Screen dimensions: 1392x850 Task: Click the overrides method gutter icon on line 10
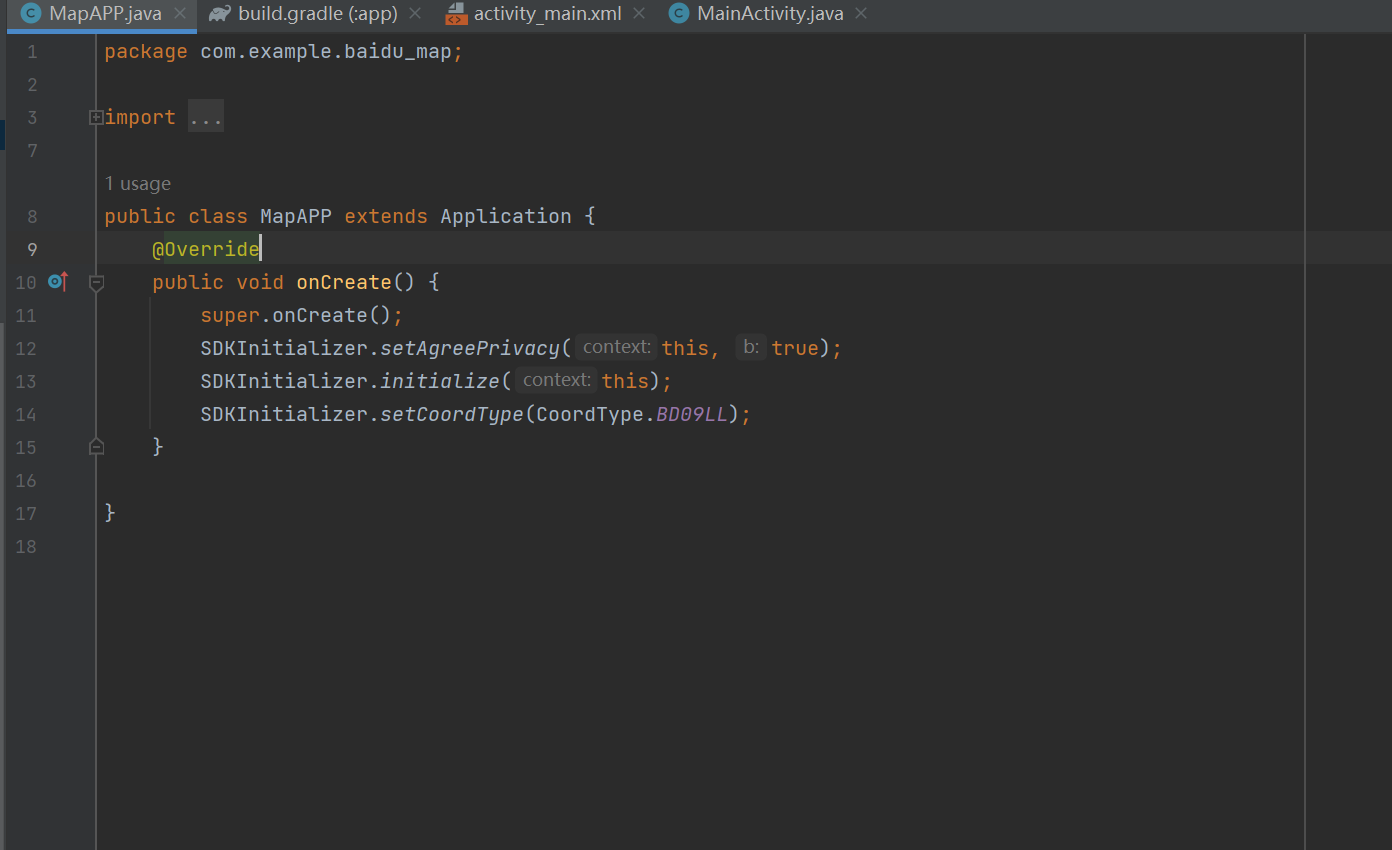[58, 282]
